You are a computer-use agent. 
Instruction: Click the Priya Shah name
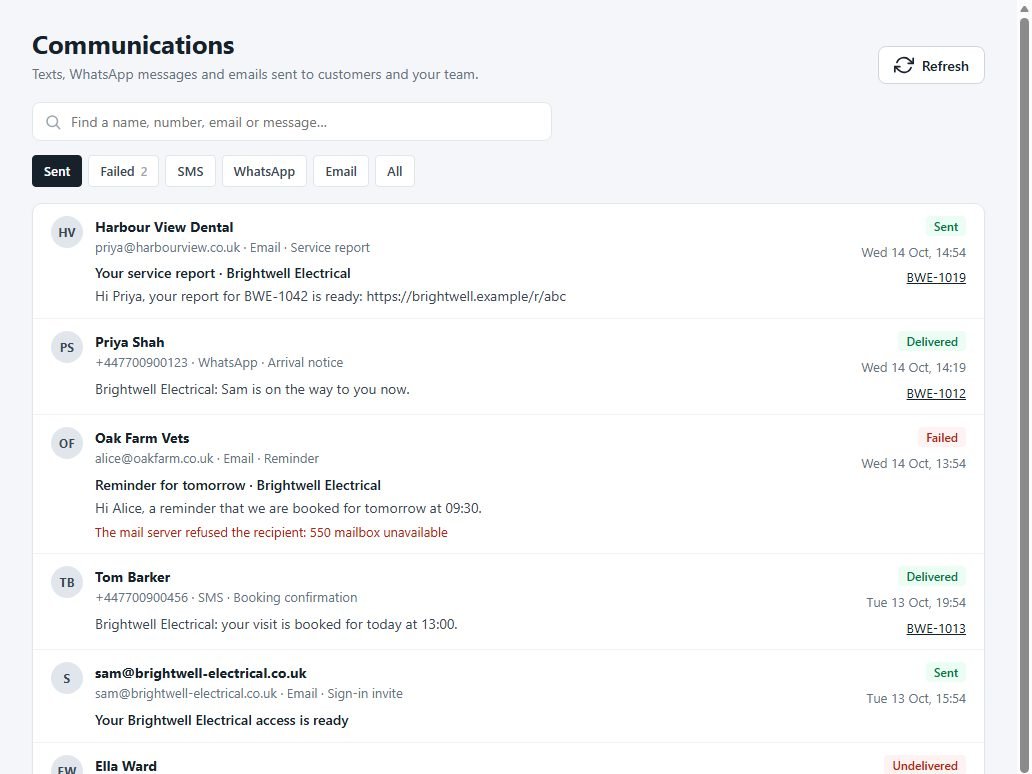pyautogui.click(x=130, y=342)
